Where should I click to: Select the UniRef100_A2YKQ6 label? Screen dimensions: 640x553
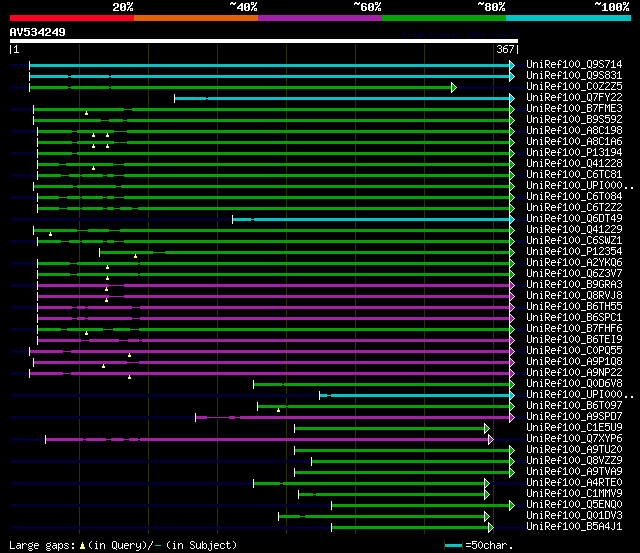(x=574, y=263)
